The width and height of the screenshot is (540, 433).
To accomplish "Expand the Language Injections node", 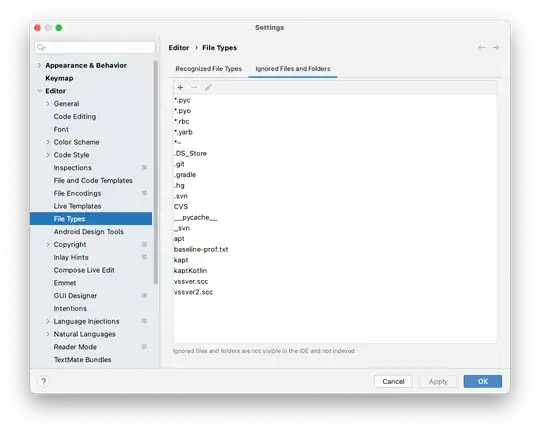I will click(x=48, y=321).
